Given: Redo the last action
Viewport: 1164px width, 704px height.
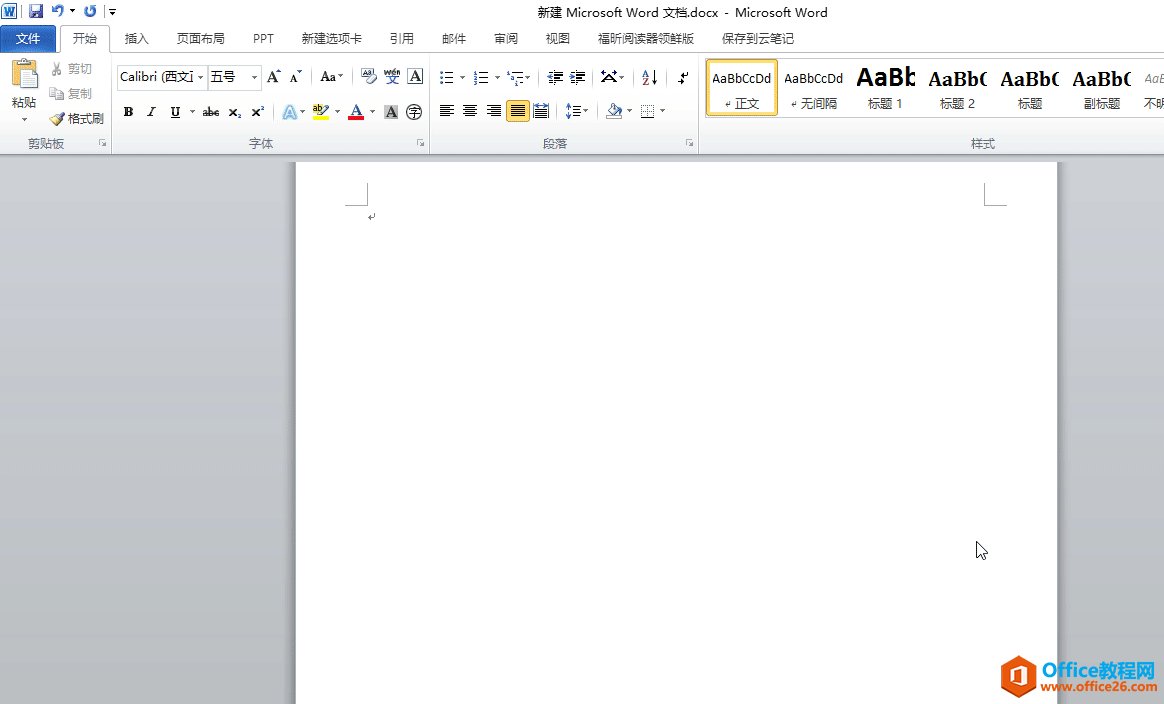Looking at the screenshot, I should click(90, 11).
